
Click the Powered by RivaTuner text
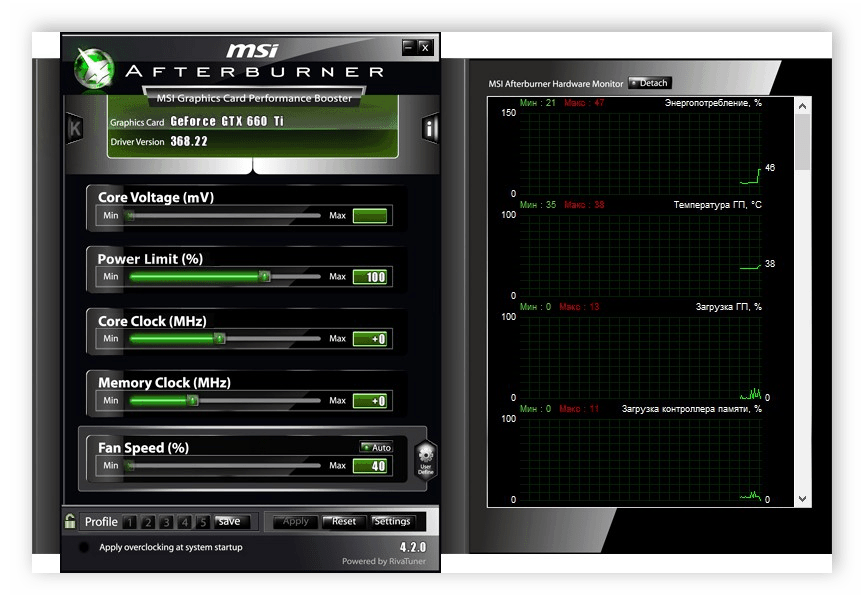[x=384, y=561]
